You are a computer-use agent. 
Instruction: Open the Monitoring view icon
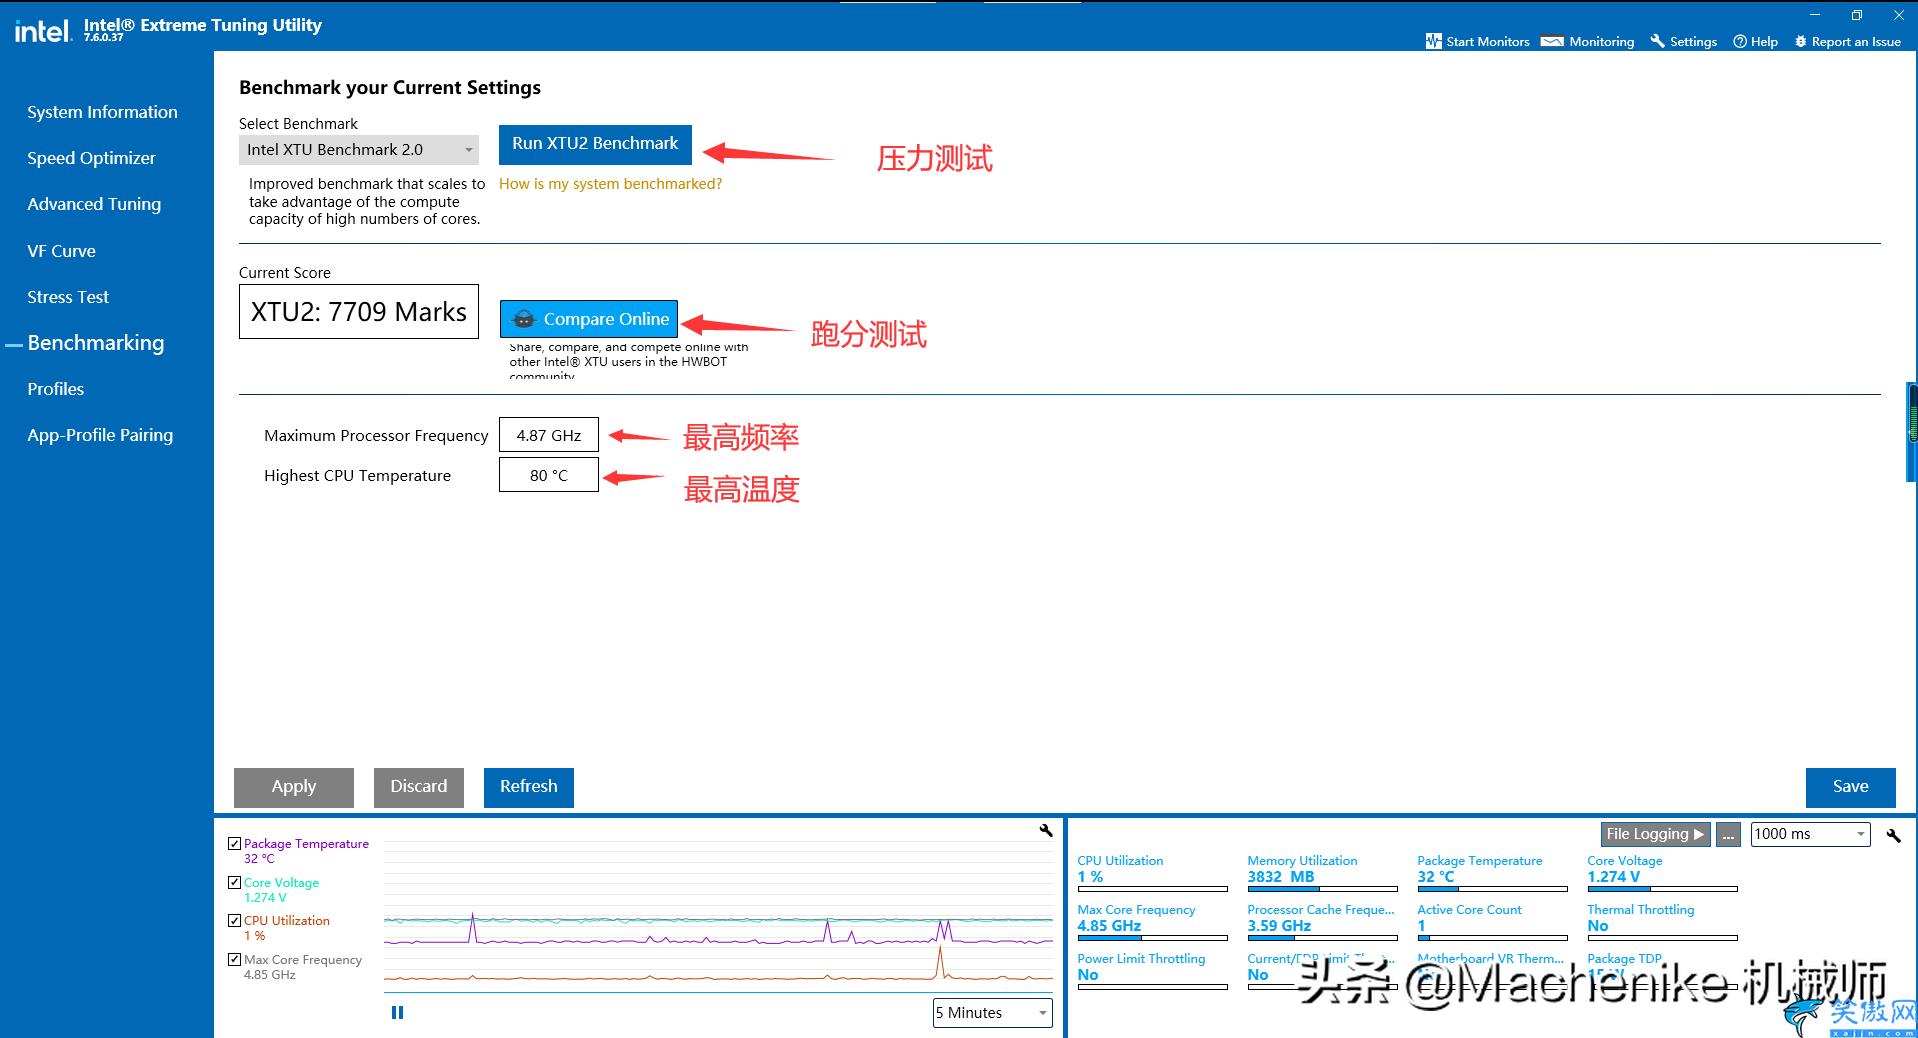click(1552, 41)
